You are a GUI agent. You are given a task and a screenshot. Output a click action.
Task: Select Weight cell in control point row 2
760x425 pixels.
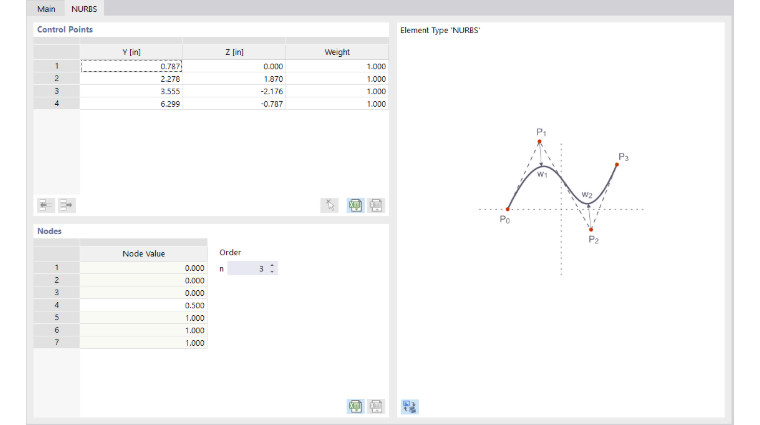337,79
